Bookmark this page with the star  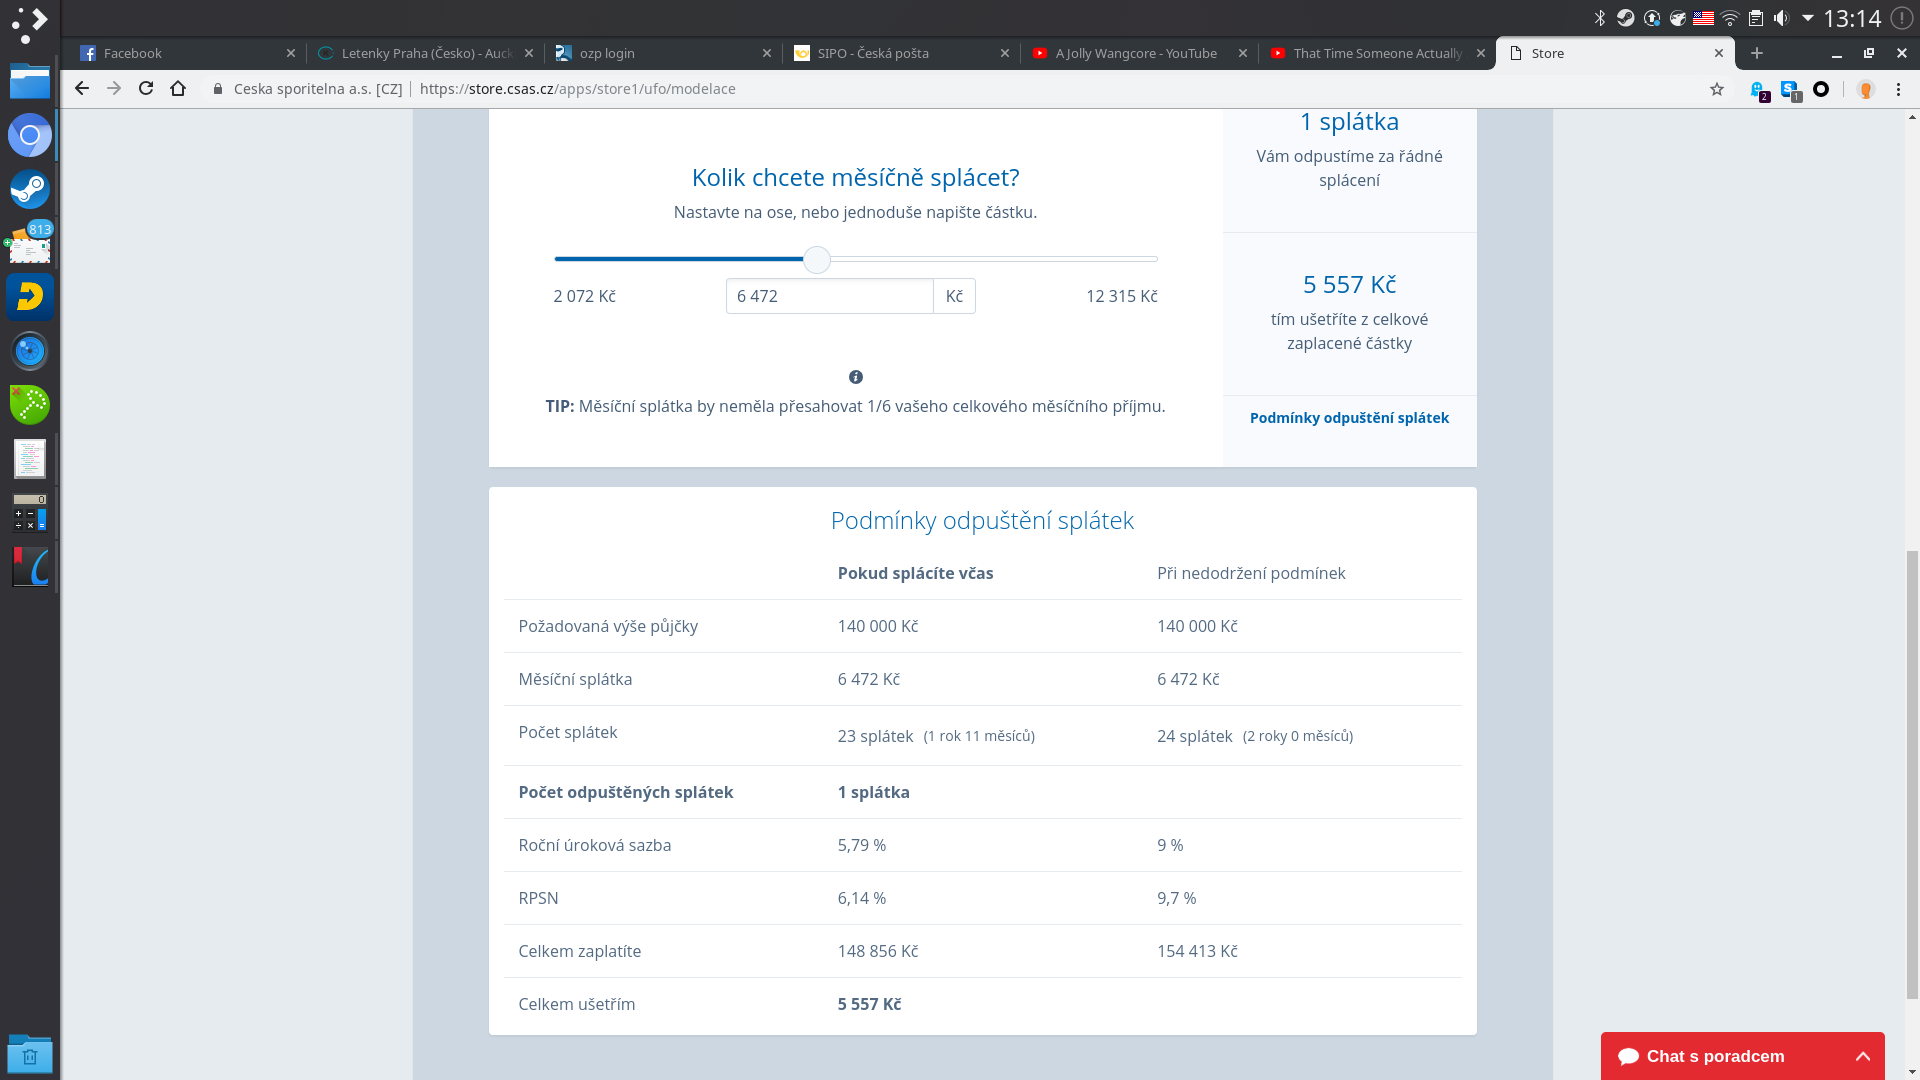point(1717,89)
